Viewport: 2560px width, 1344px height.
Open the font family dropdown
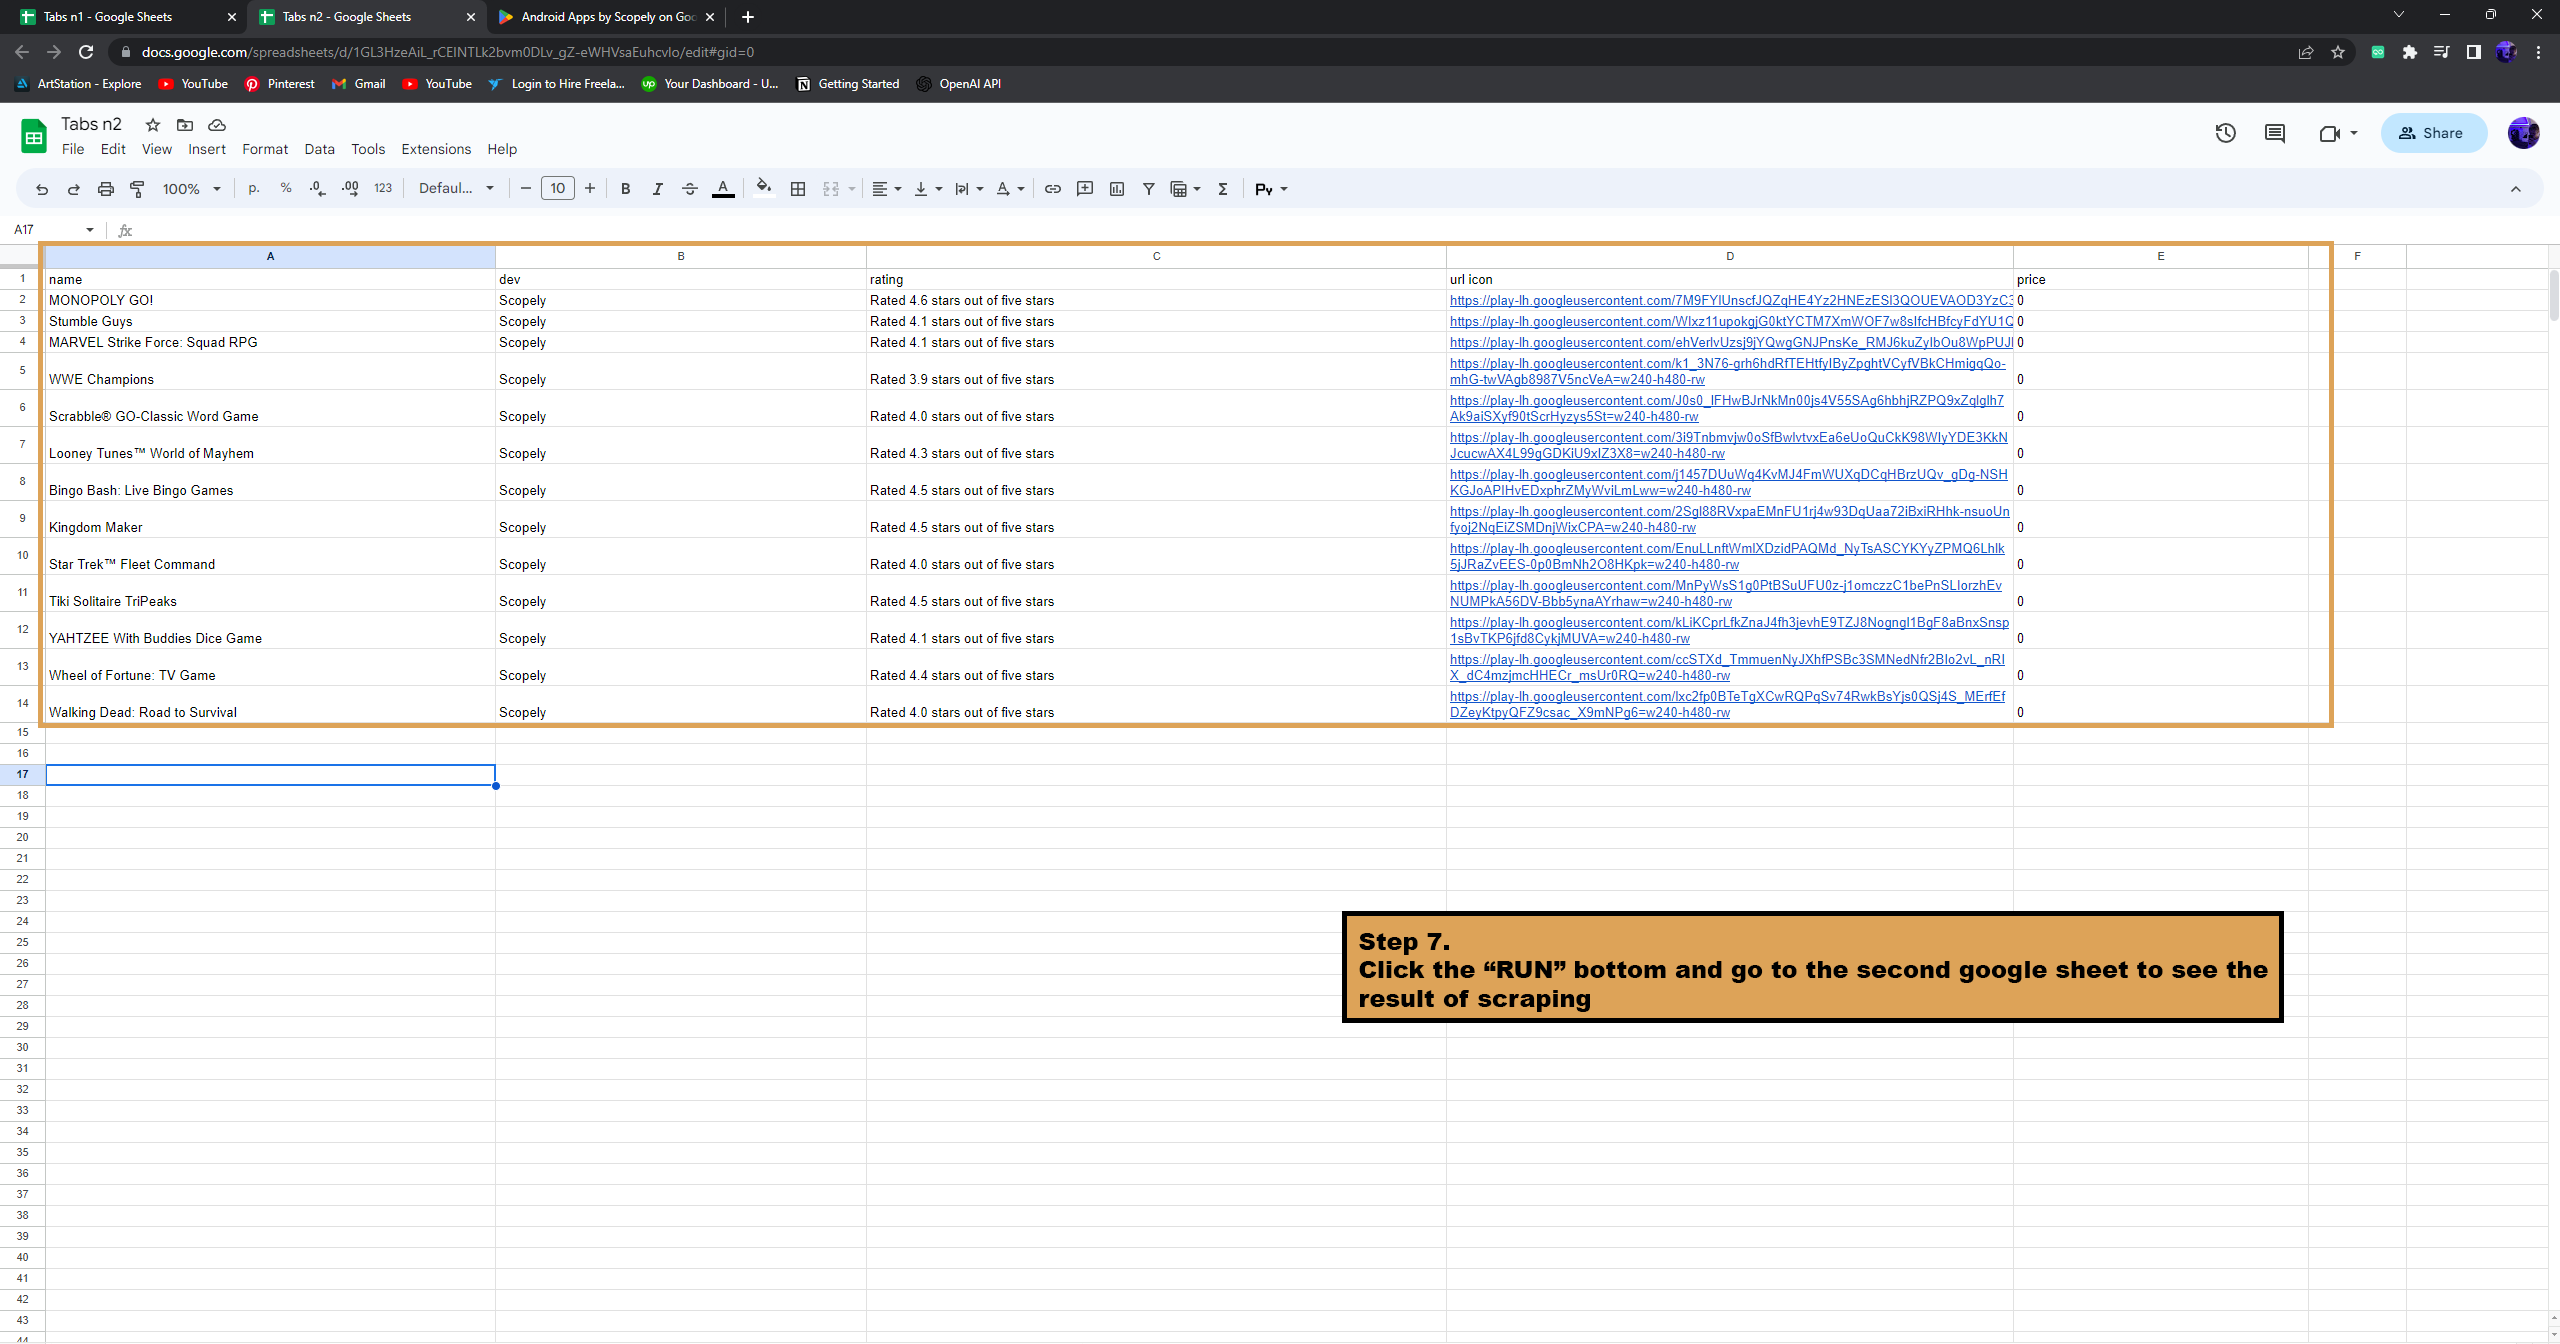(456, 188)
